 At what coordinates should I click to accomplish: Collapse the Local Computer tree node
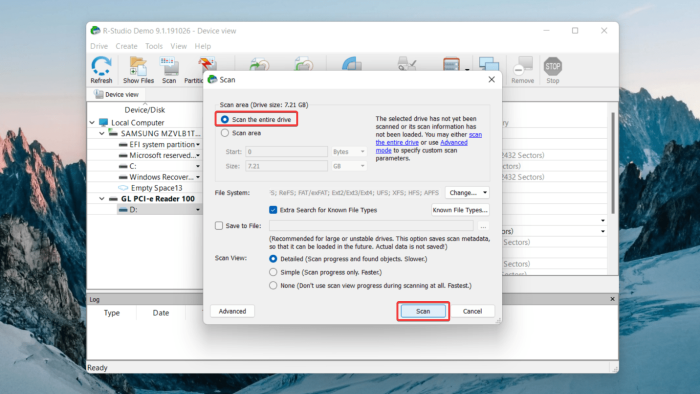[92, 122]
